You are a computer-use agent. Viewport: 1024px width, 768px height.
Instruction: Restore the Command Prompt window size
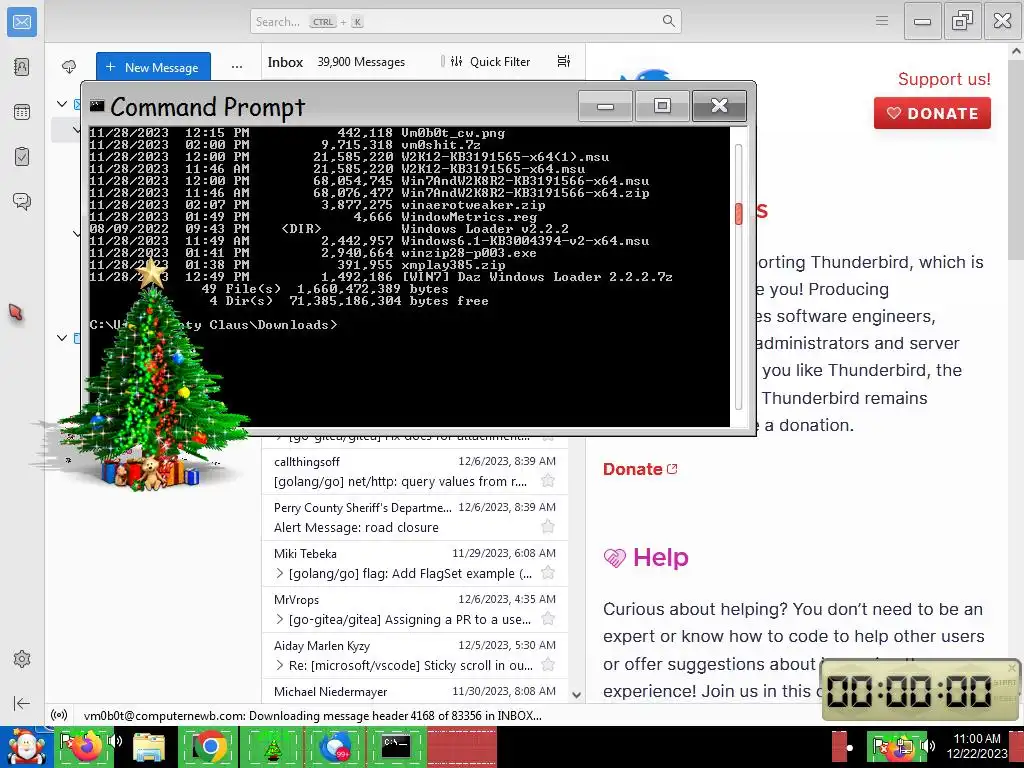tap(662, 106)
